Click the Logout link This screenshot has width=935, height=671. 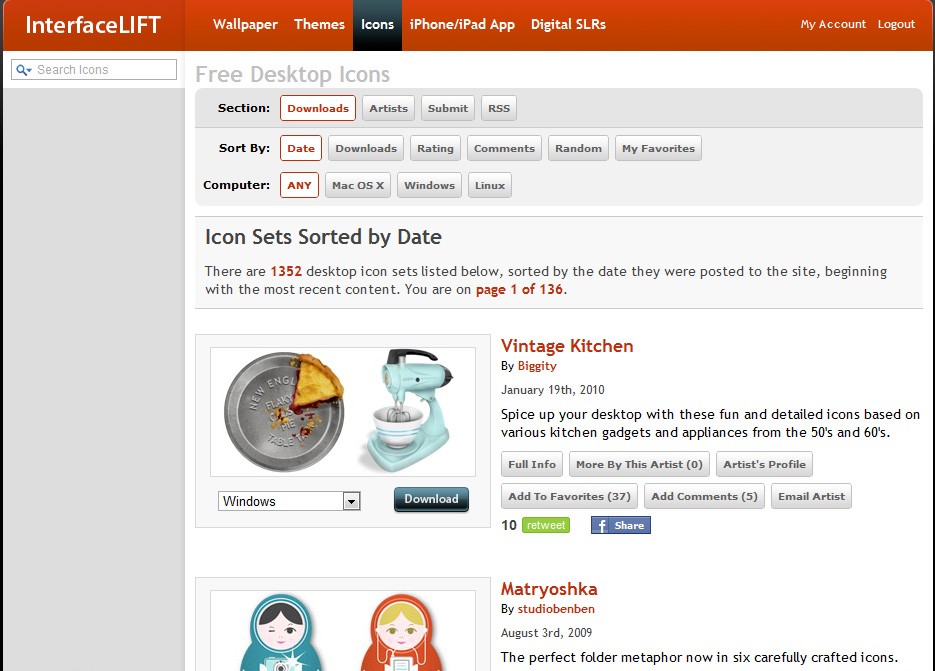(x=896, y=25)
